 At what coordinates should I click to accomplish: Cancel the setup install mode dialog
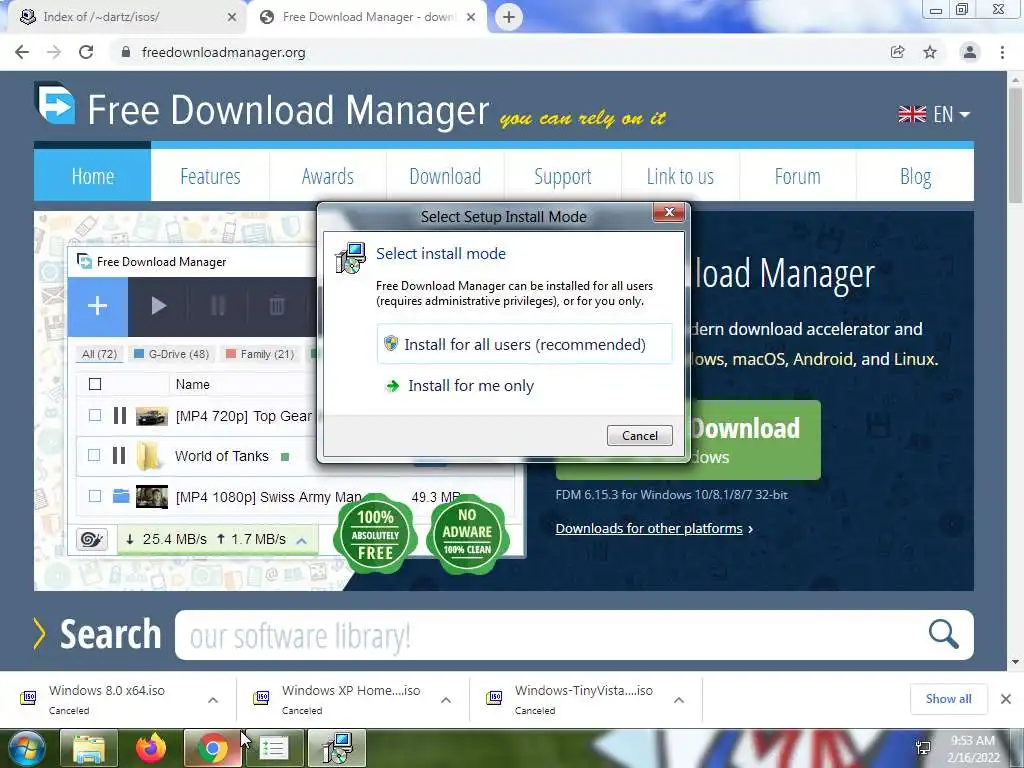tap(639, 436)
